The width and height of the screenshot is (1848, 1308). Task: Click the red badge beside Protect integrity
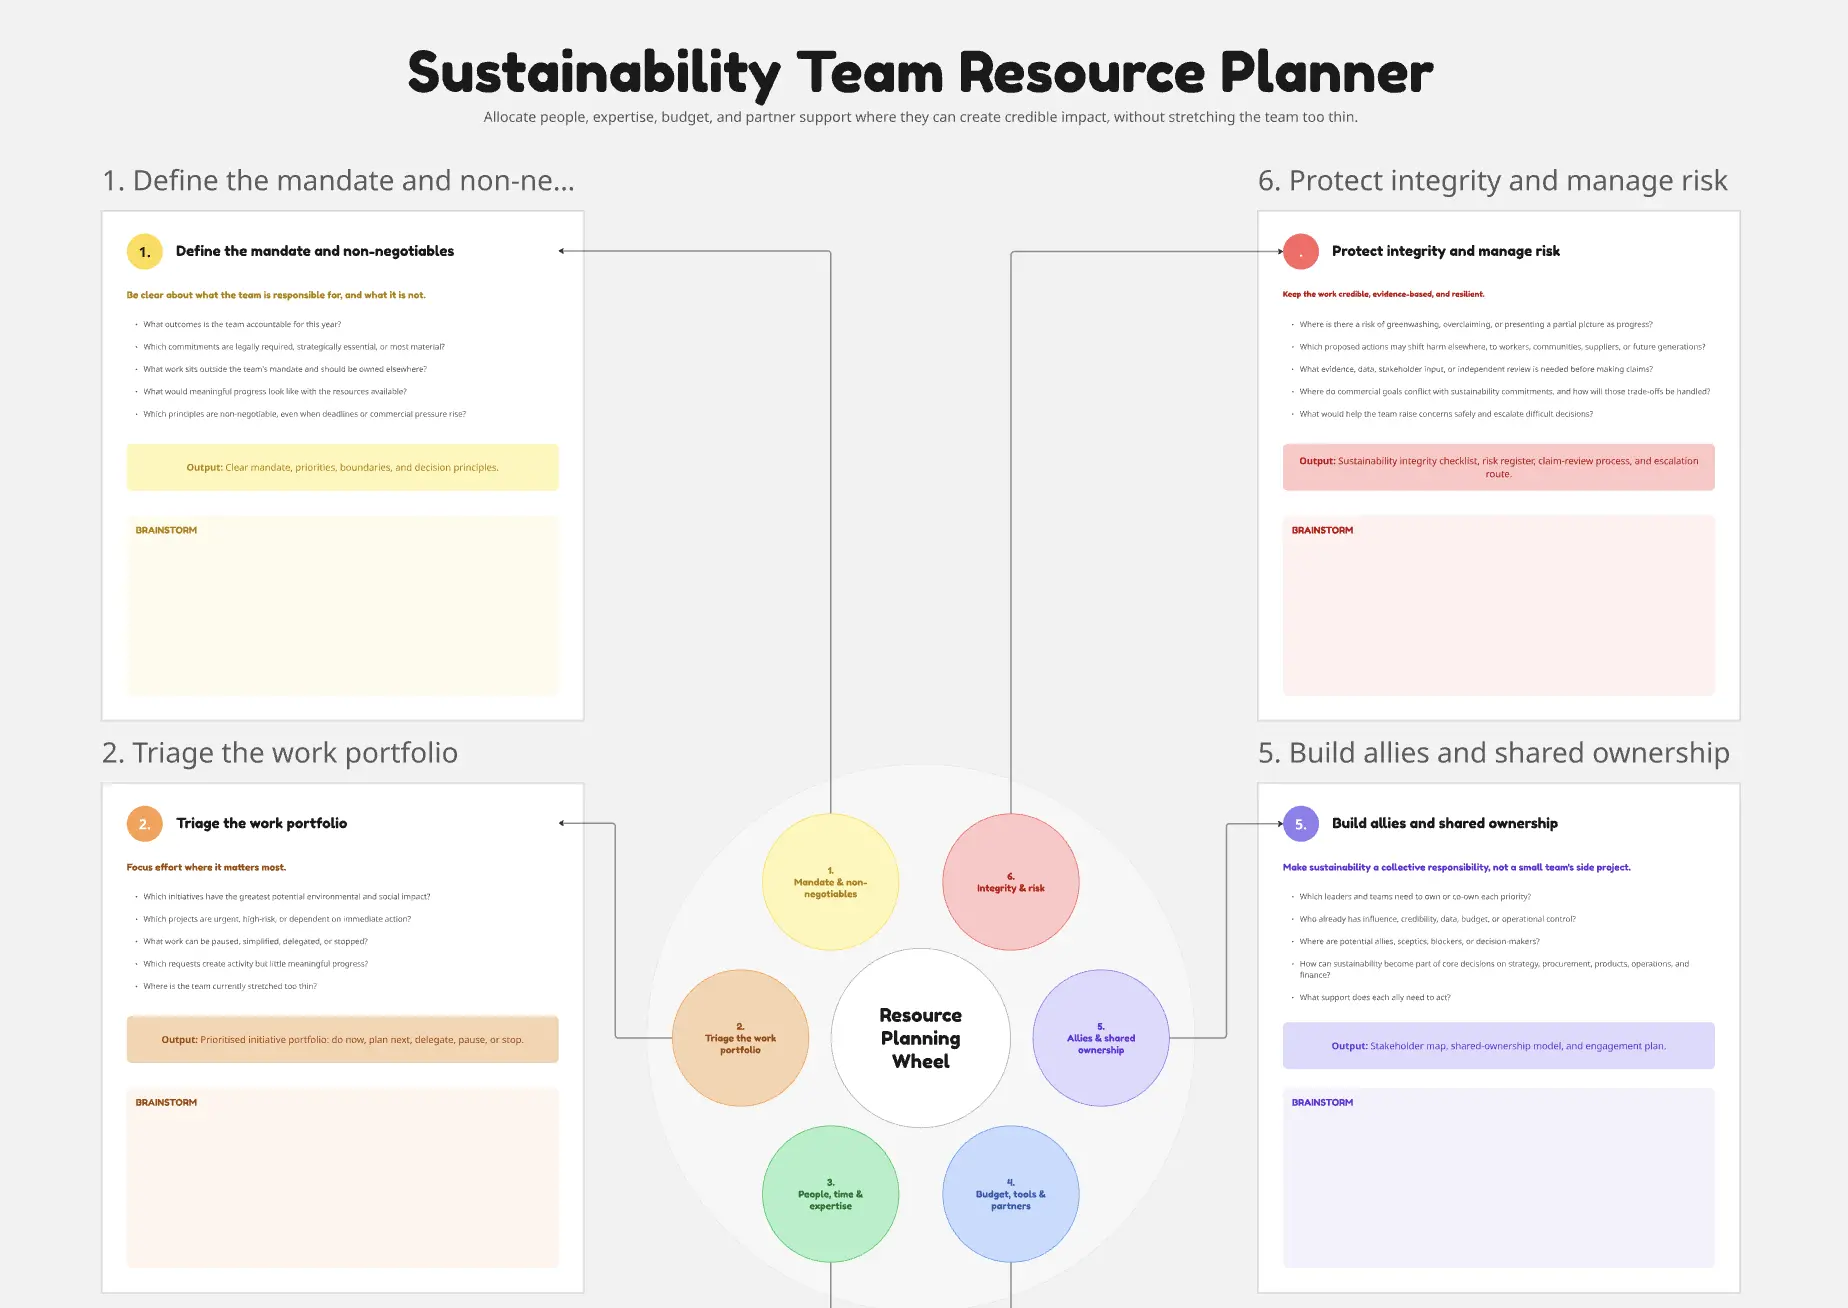pos(1301,252)
